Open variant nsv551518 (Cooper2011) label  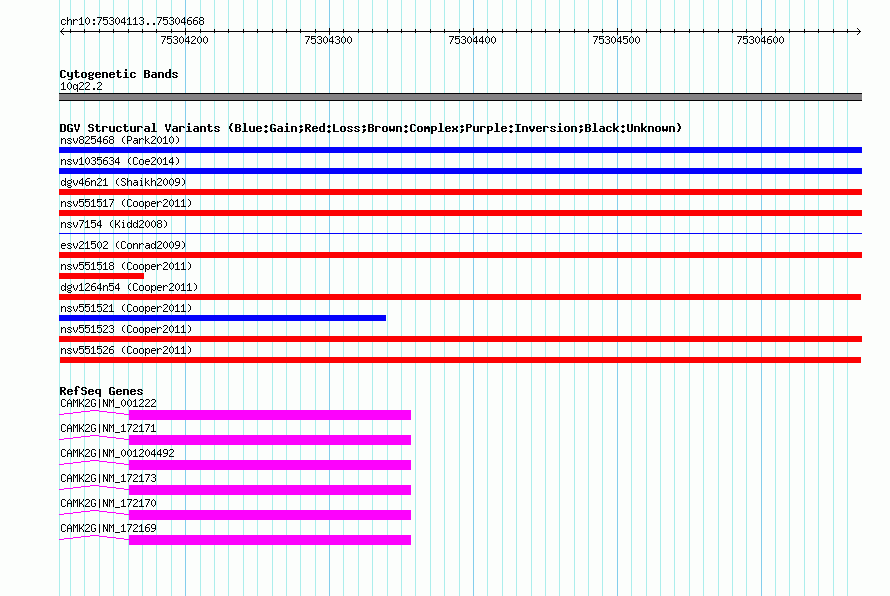point(126,266)
